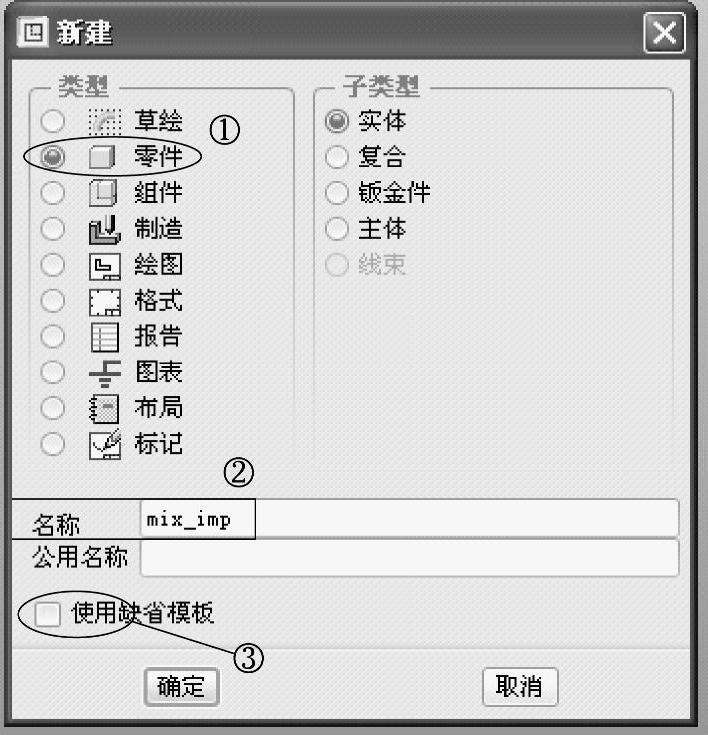Focus the 公用名称 common name field
Image resolution: width=708 pixels, height=735 pixels.
tap(410, 558)
